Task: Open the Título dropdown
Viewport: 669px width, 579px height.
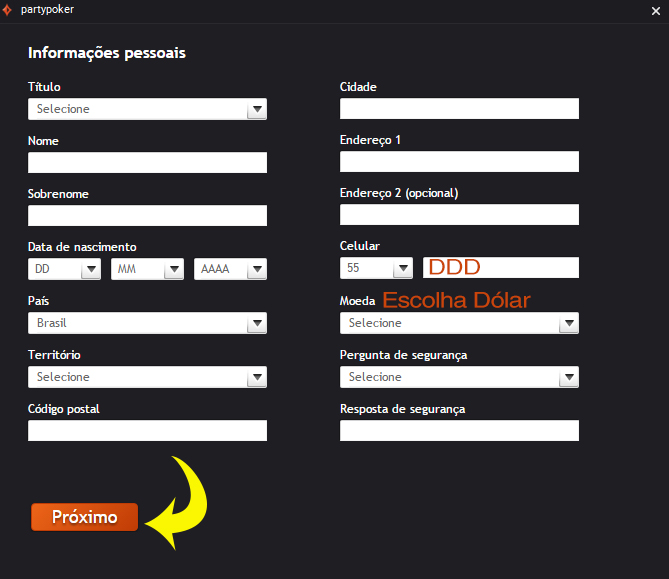Action: click(x=147, y=109)
